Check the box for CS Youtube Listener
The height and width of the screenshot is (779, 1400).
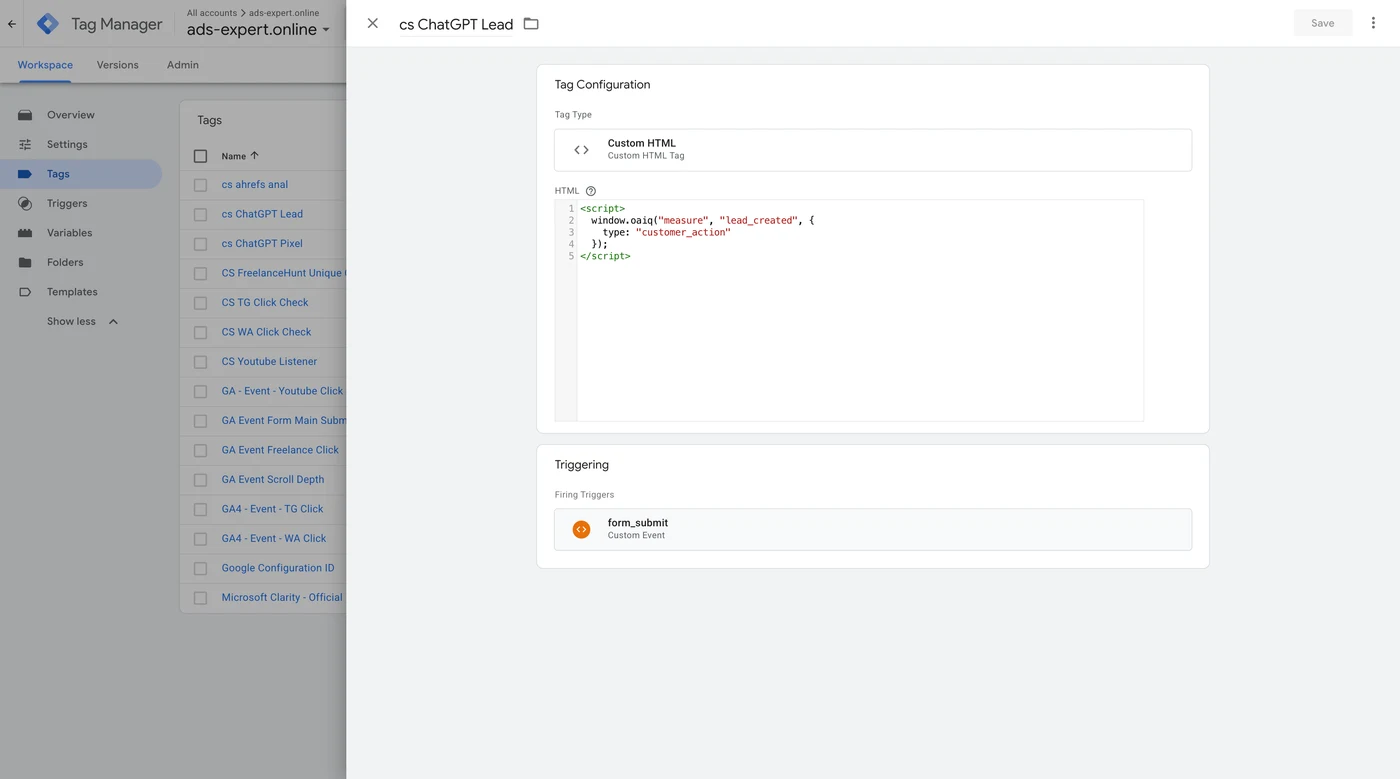pyautogui.click(x=201, y=362)
